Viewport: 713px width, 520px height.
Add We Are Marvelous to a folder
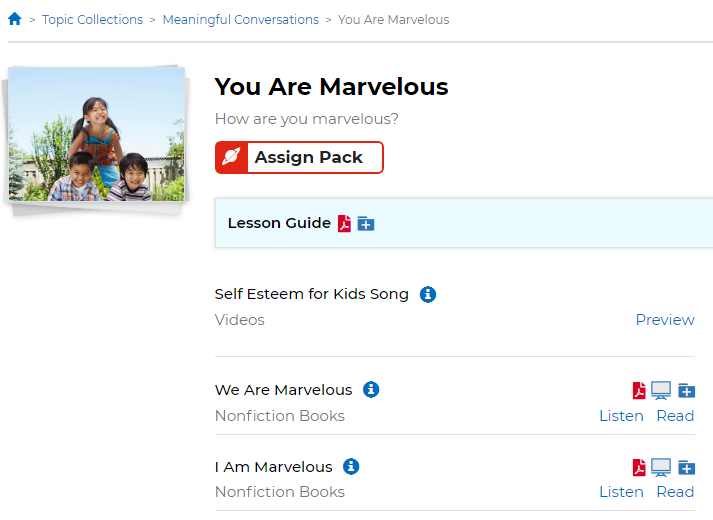[x=686, y=390]
